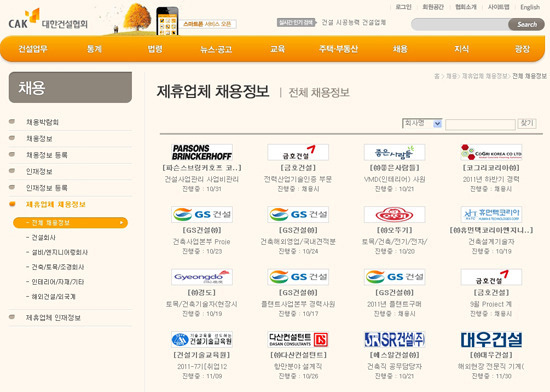
Task: Open the 플랜트사업본부 경력사원 job posting
Action: (x=298, y=304)
